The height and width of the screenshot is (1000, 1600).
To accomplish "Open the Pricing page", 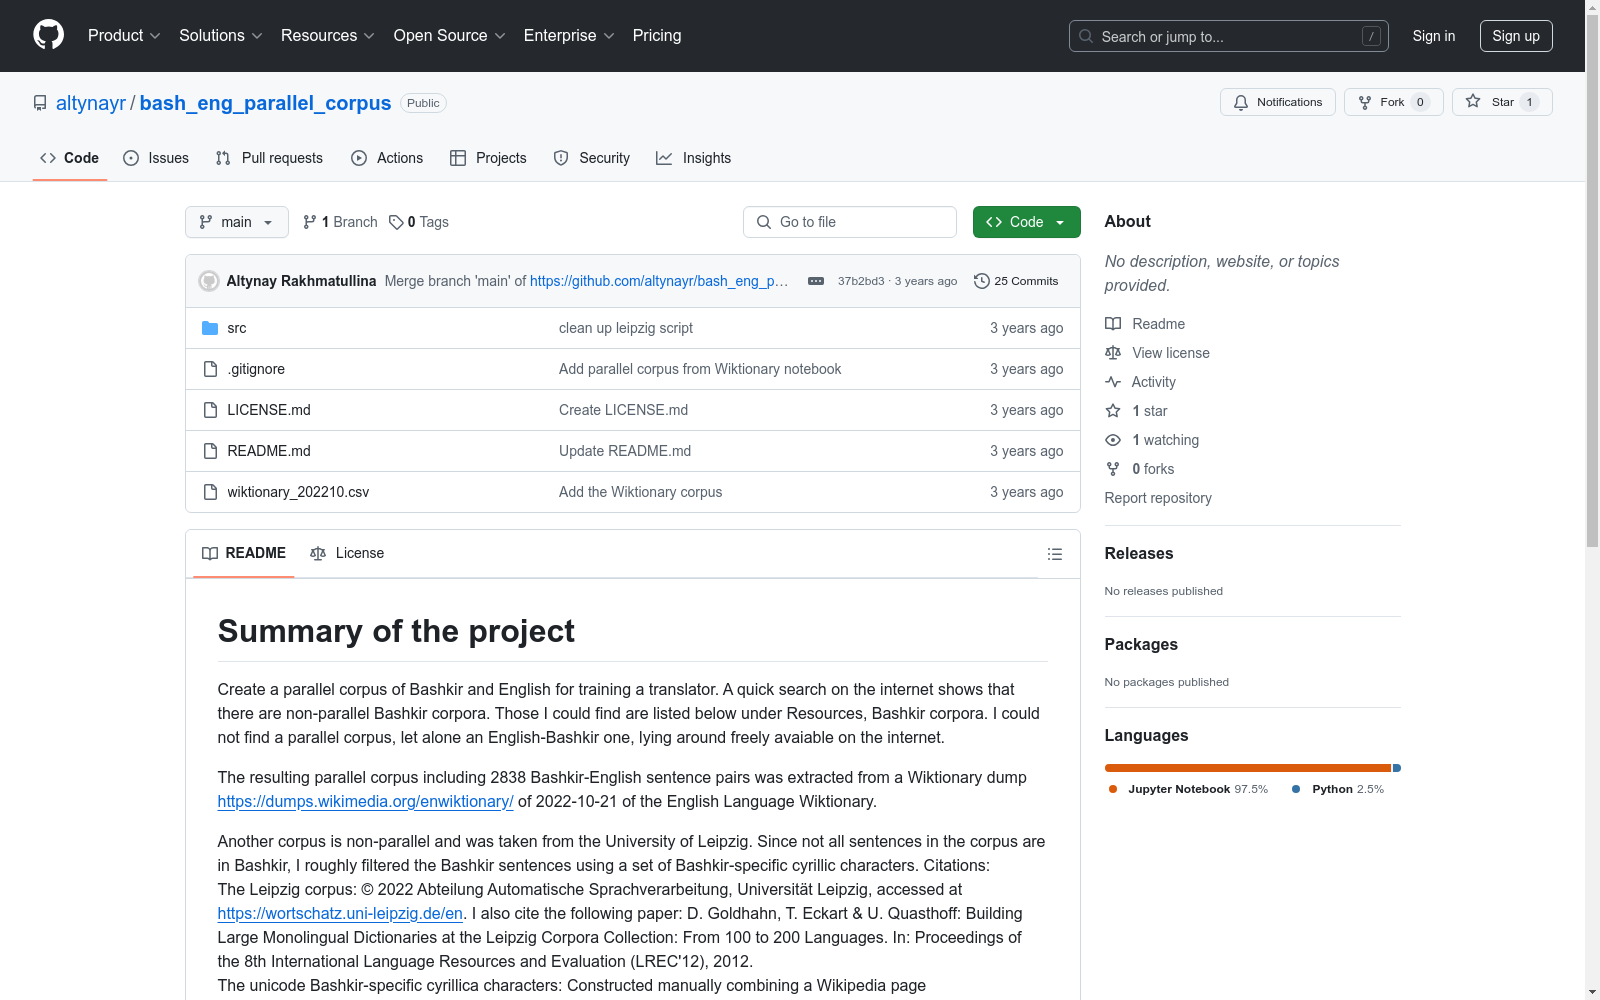I will click(x=657, y=36).
